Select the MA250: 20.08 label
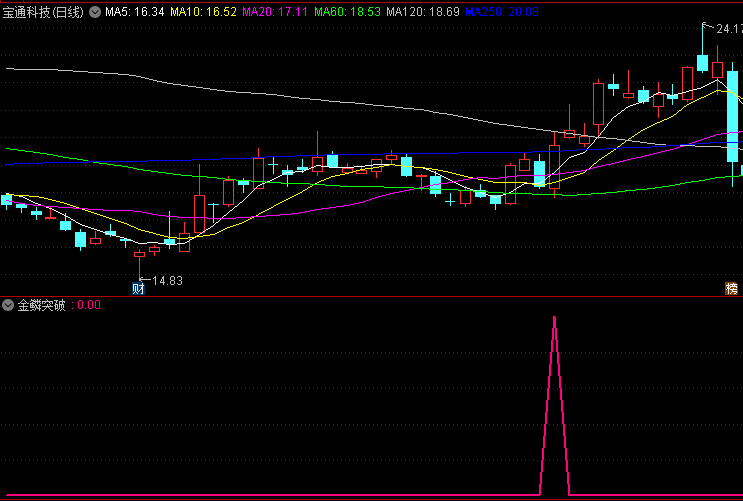The width and height of the screenshot is (743, 501). pos(502,12)
